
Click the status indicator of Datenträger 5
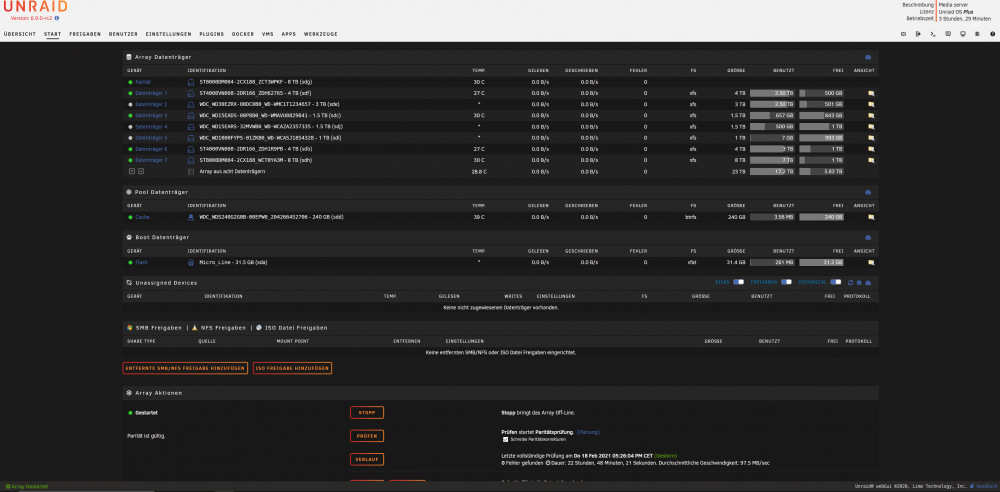[x=130, y=138]
